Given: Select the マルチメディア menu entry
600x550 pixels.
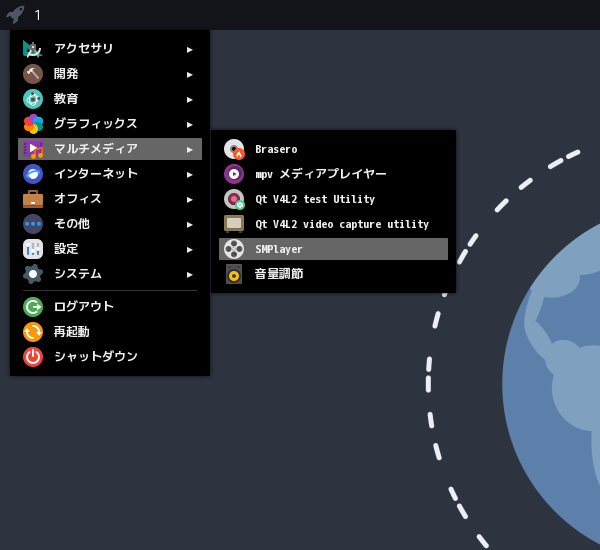Looking at the screenshot, I should [110, 149].
